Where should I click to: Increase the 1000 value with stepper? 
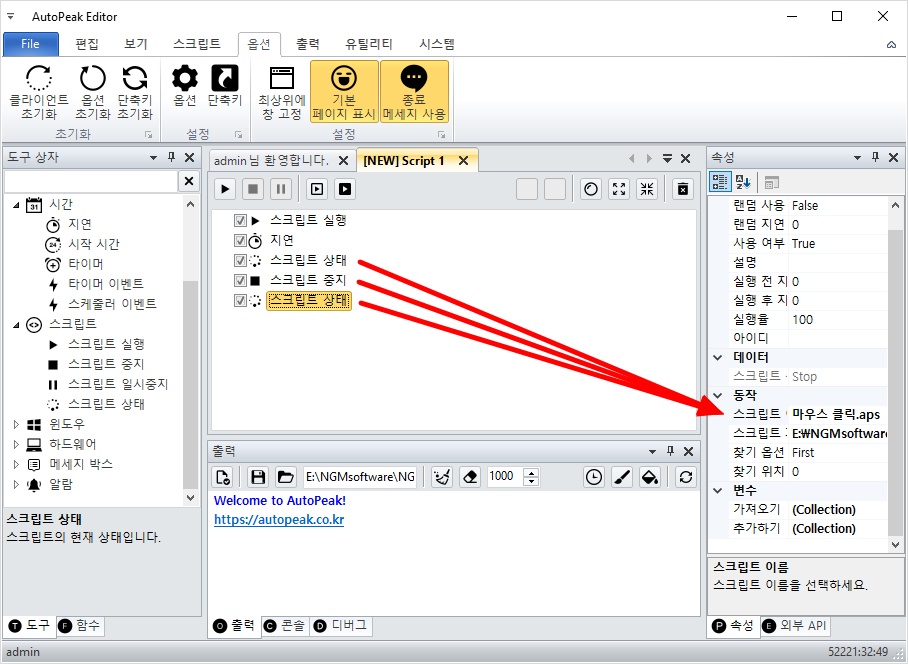click(x=531, y=472)
